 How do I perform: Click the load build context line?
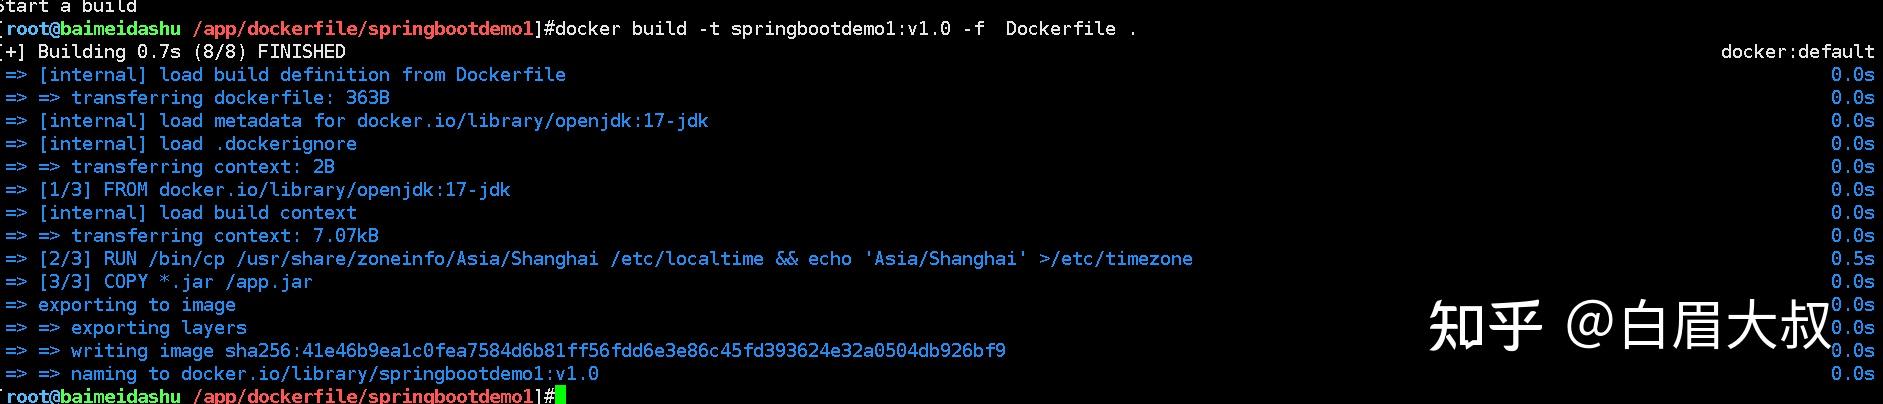(x=180, y=213)
